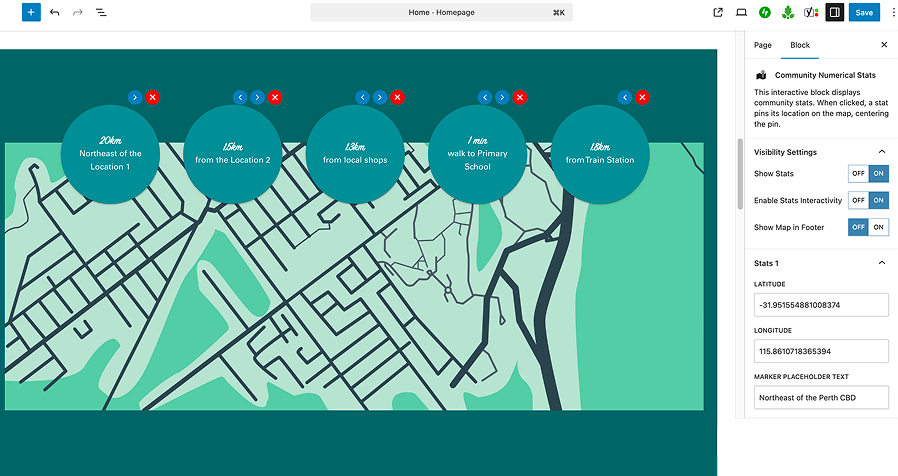Delete the local shops stat

click(x=397, y=97)
